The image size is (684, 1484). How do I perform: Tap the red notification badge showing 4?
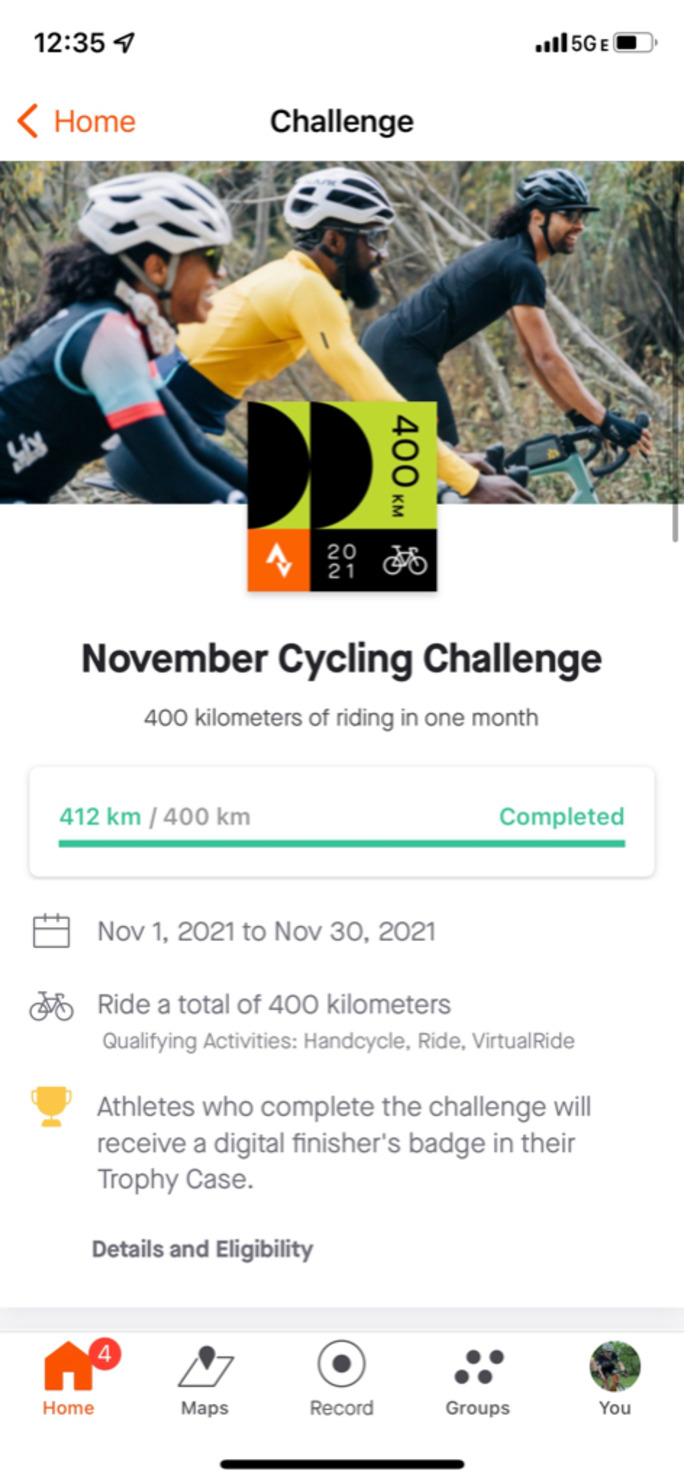(x=107, y=1355)
